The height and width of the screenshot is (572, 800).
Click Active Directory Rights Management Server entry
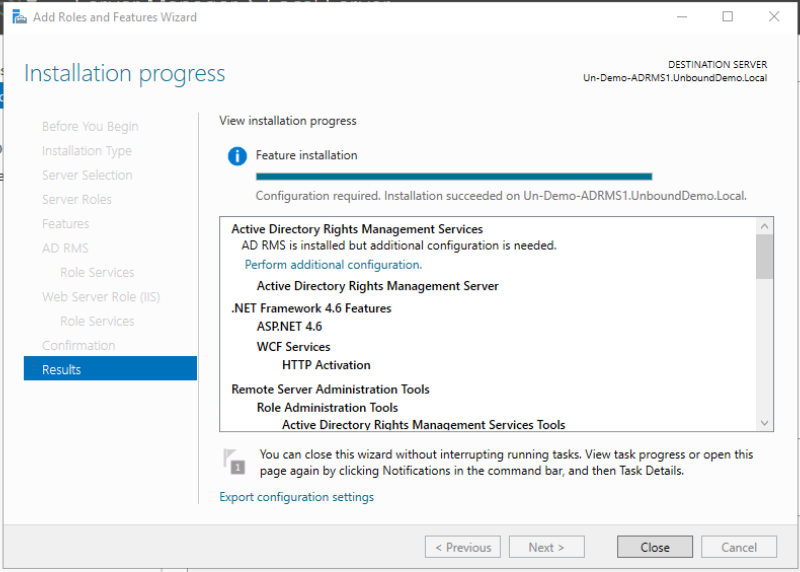coord(378,286)
